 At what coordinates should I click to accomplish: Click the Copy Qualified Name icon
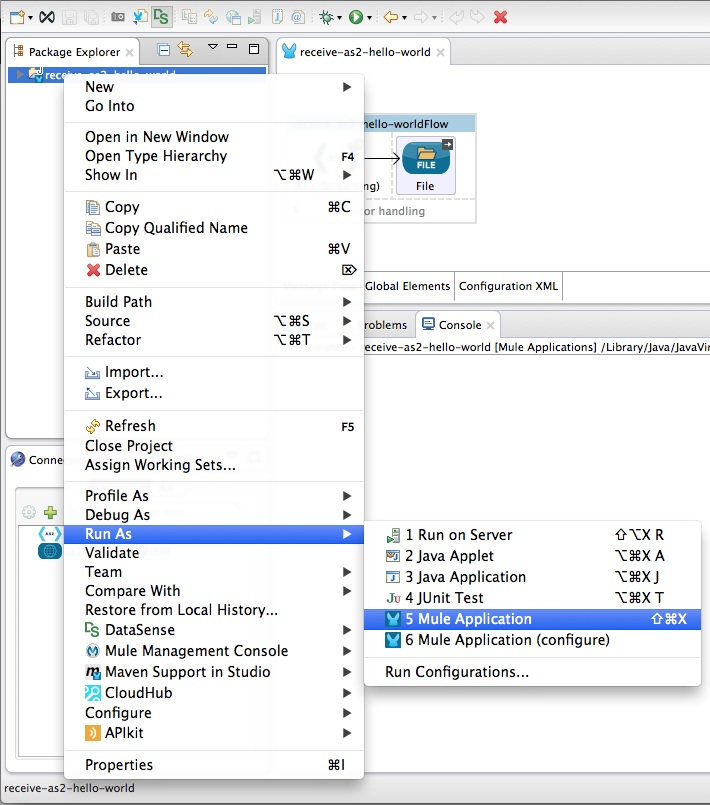[93, 228]
